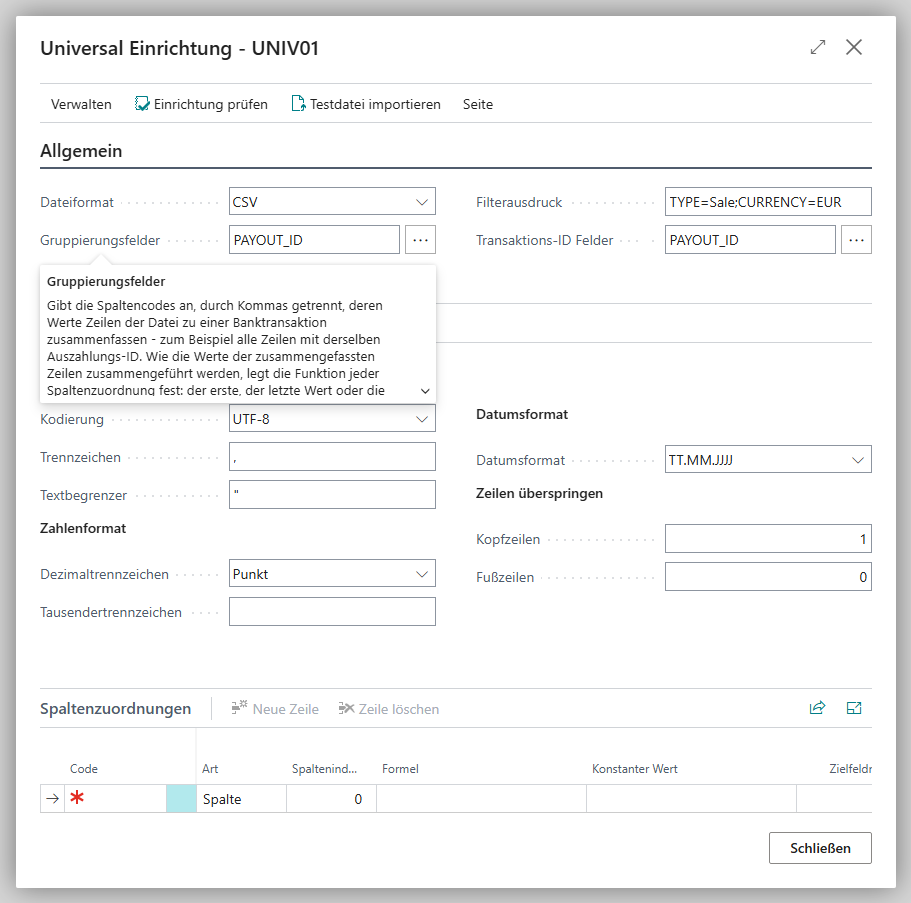Click the Formel column header
The width and height of the screenshot is (911, 903).
[x=400, y=769]
